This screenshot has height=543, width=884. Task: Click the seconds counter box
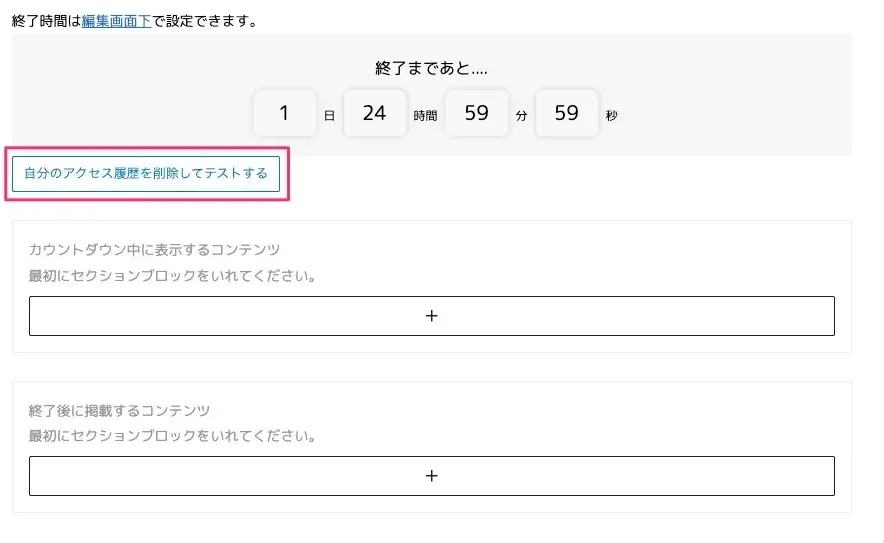tap(567, 113)
